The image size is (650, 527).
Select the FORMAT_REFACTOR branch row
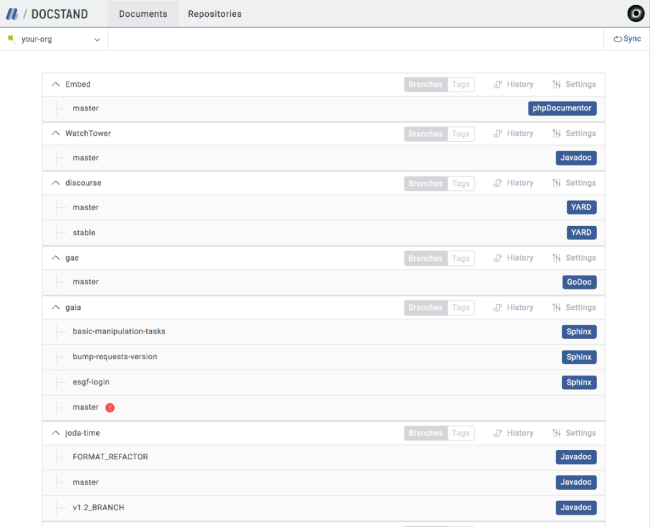tap(324, 457)
